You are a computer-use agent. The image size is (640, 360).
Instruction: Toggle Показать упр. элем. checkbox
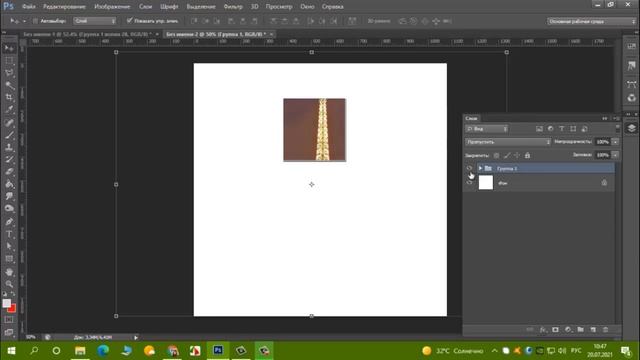coord(129,20)
